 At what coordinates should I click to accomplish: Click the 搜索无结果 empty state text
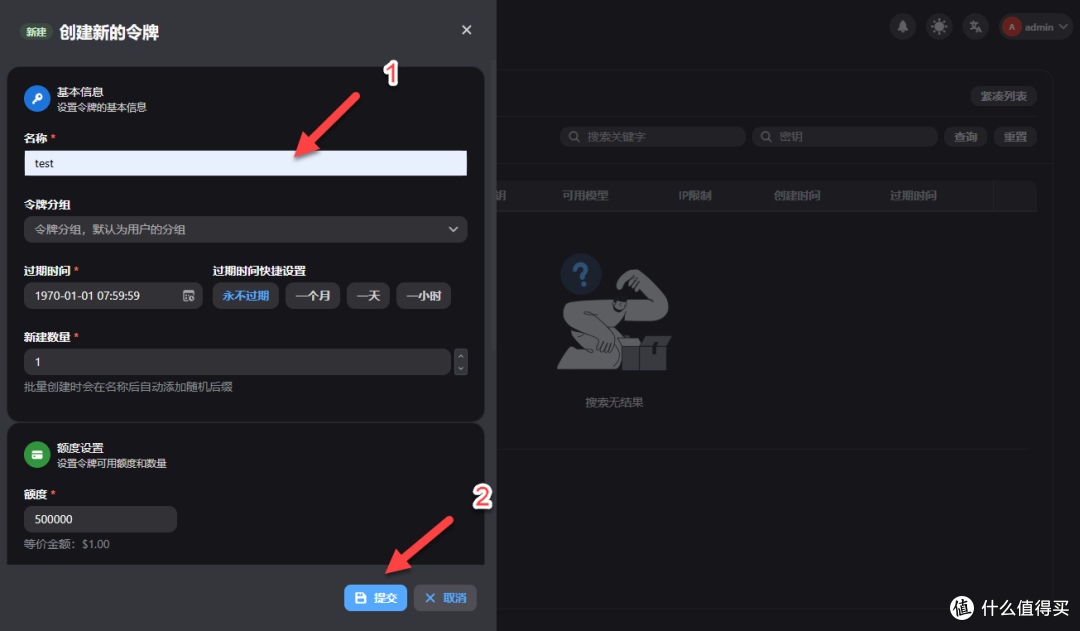pyautogui.click(x=614, y=402)
